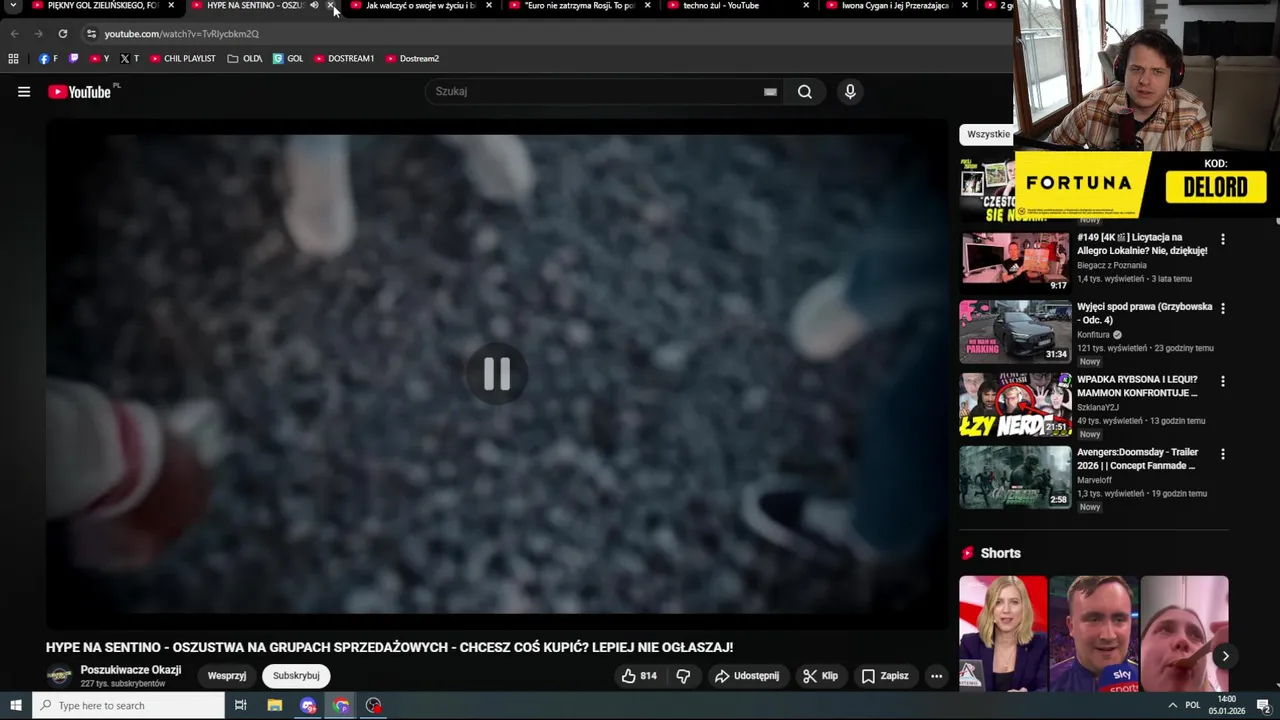
Task: Open the Windows notification center
Action: [x=1264, y=706]
